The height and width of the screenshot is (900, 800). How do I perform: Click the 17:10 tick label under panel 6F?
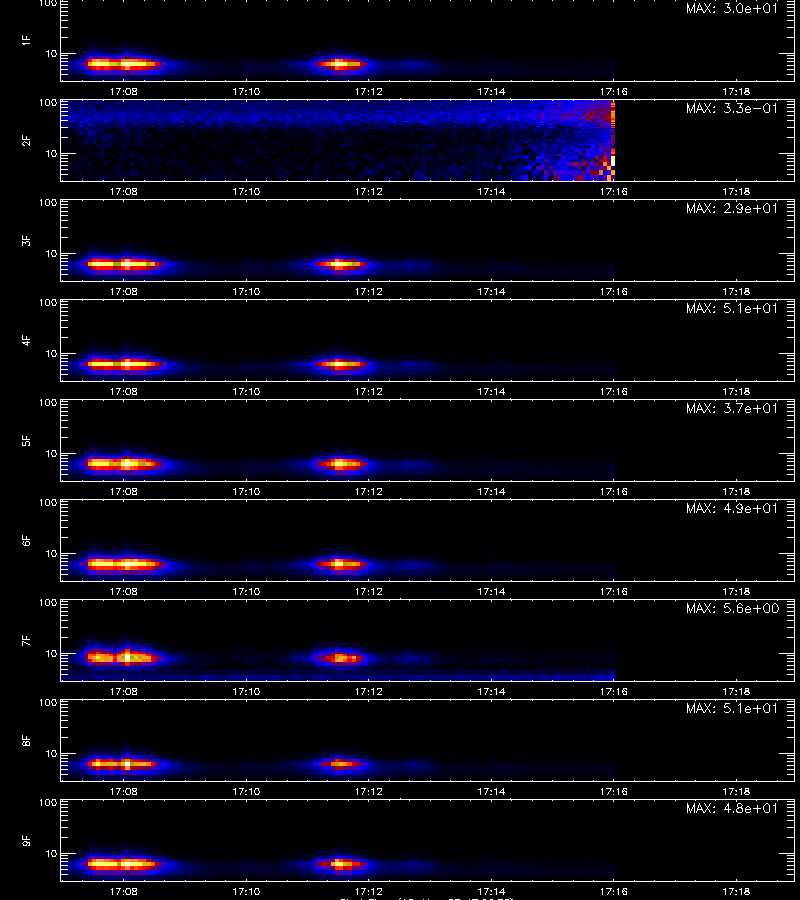tap(246, 591)
